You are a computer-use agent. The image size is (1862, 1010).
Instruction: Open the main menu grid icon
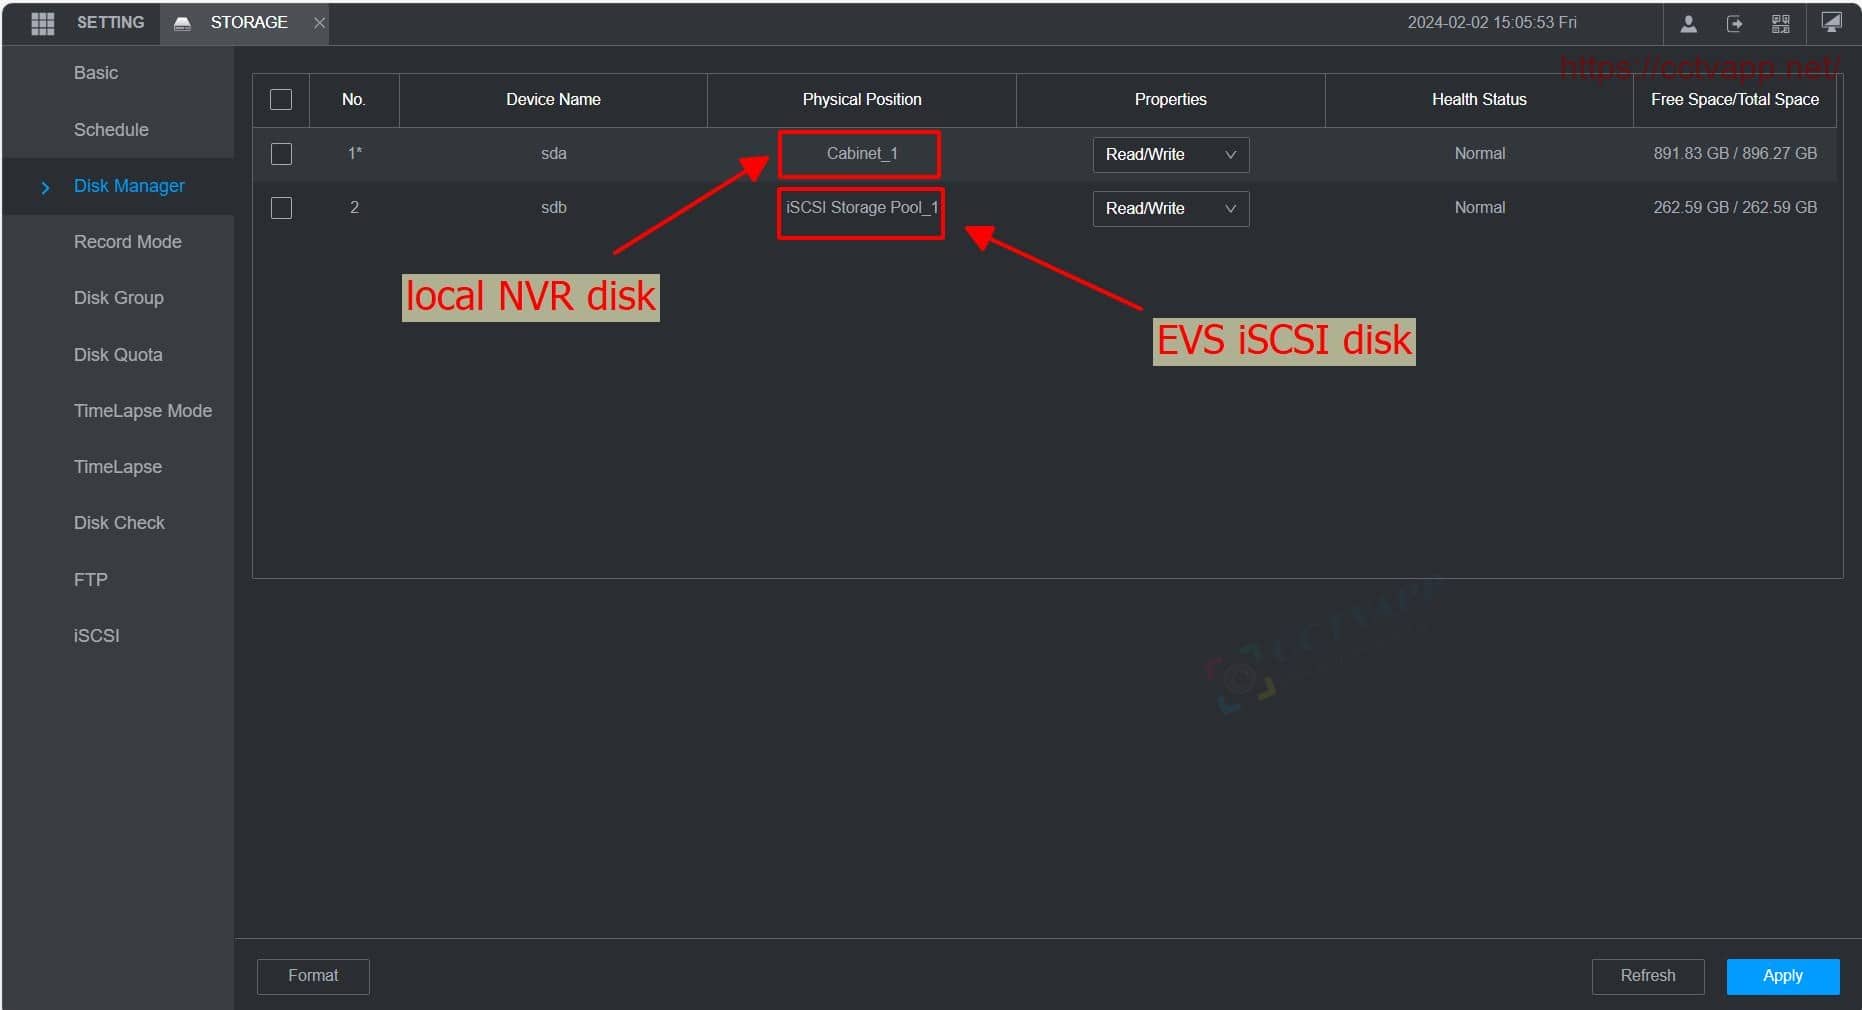tap(42, 23)
